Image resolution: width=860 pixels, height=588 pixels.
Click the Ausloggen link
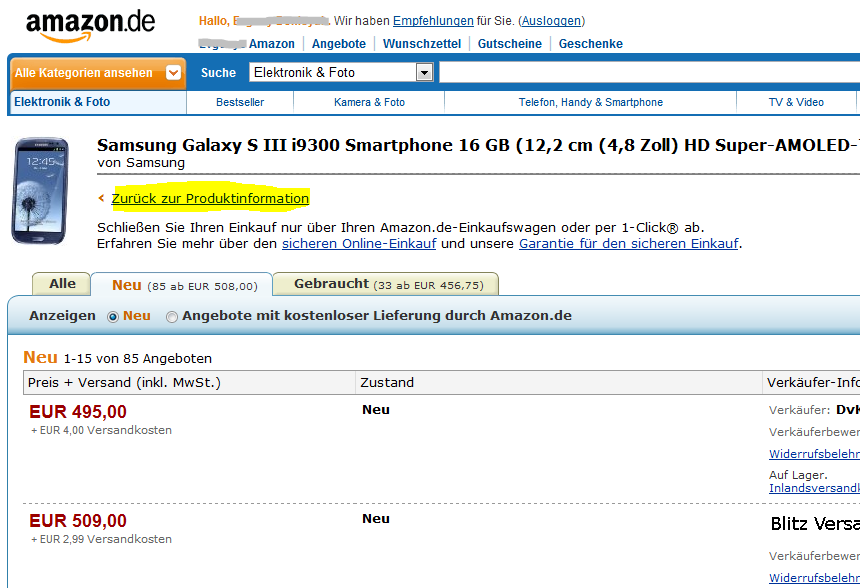coord(551,21)
